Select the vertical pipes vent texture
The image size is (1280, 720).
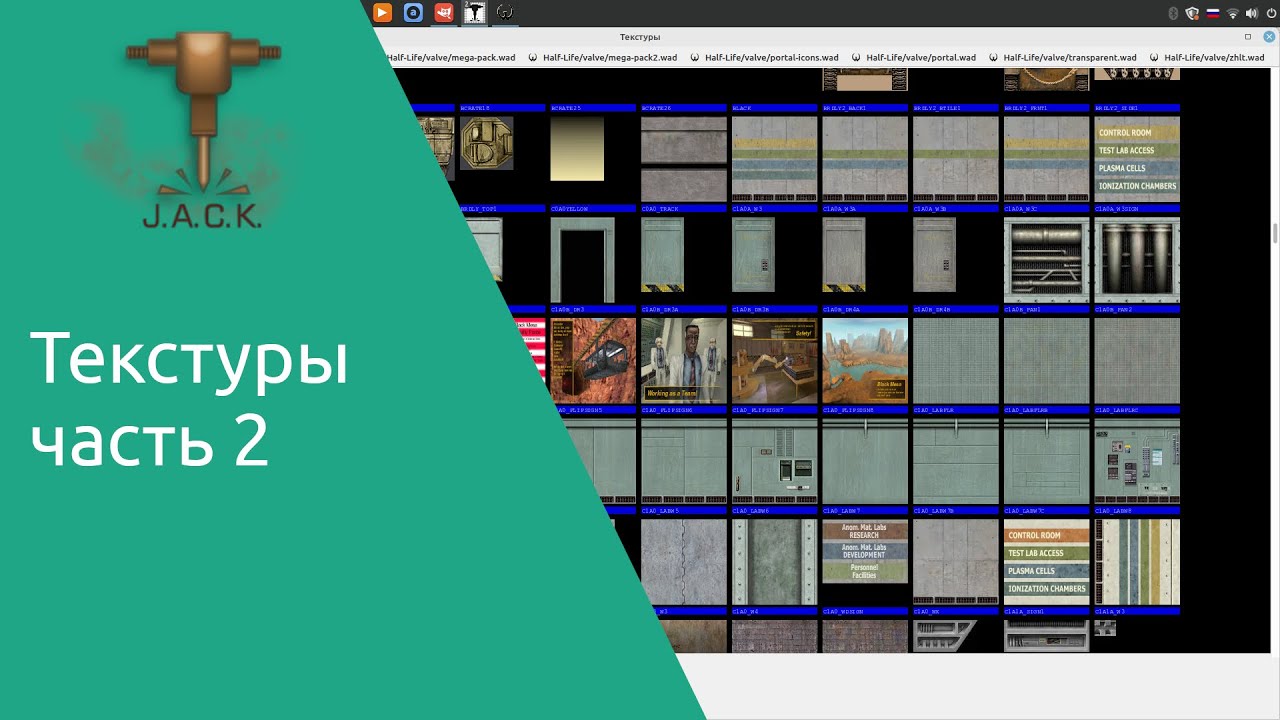pos(1137,260)
